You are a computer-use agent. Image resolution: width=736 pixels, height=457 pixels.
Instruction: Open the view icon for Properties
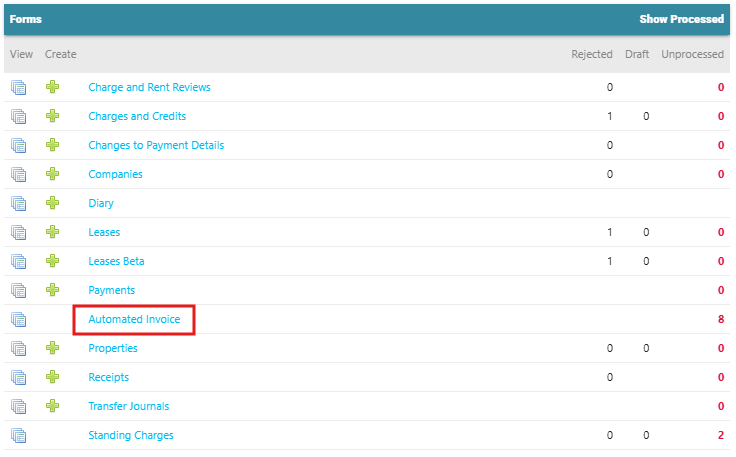pos(19,349)
